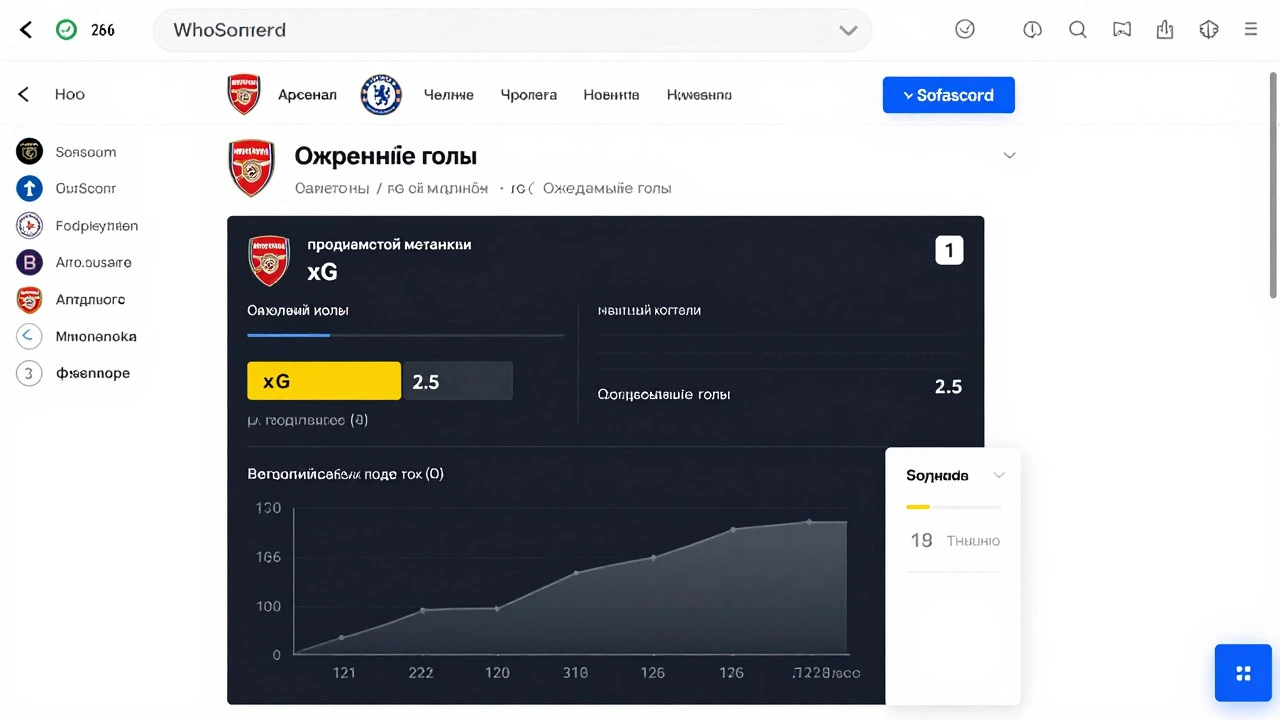The width and height of the screenshot is (1280, 720).
Task: Select the Chelsea club crest
Action: [x=381, y=94]
